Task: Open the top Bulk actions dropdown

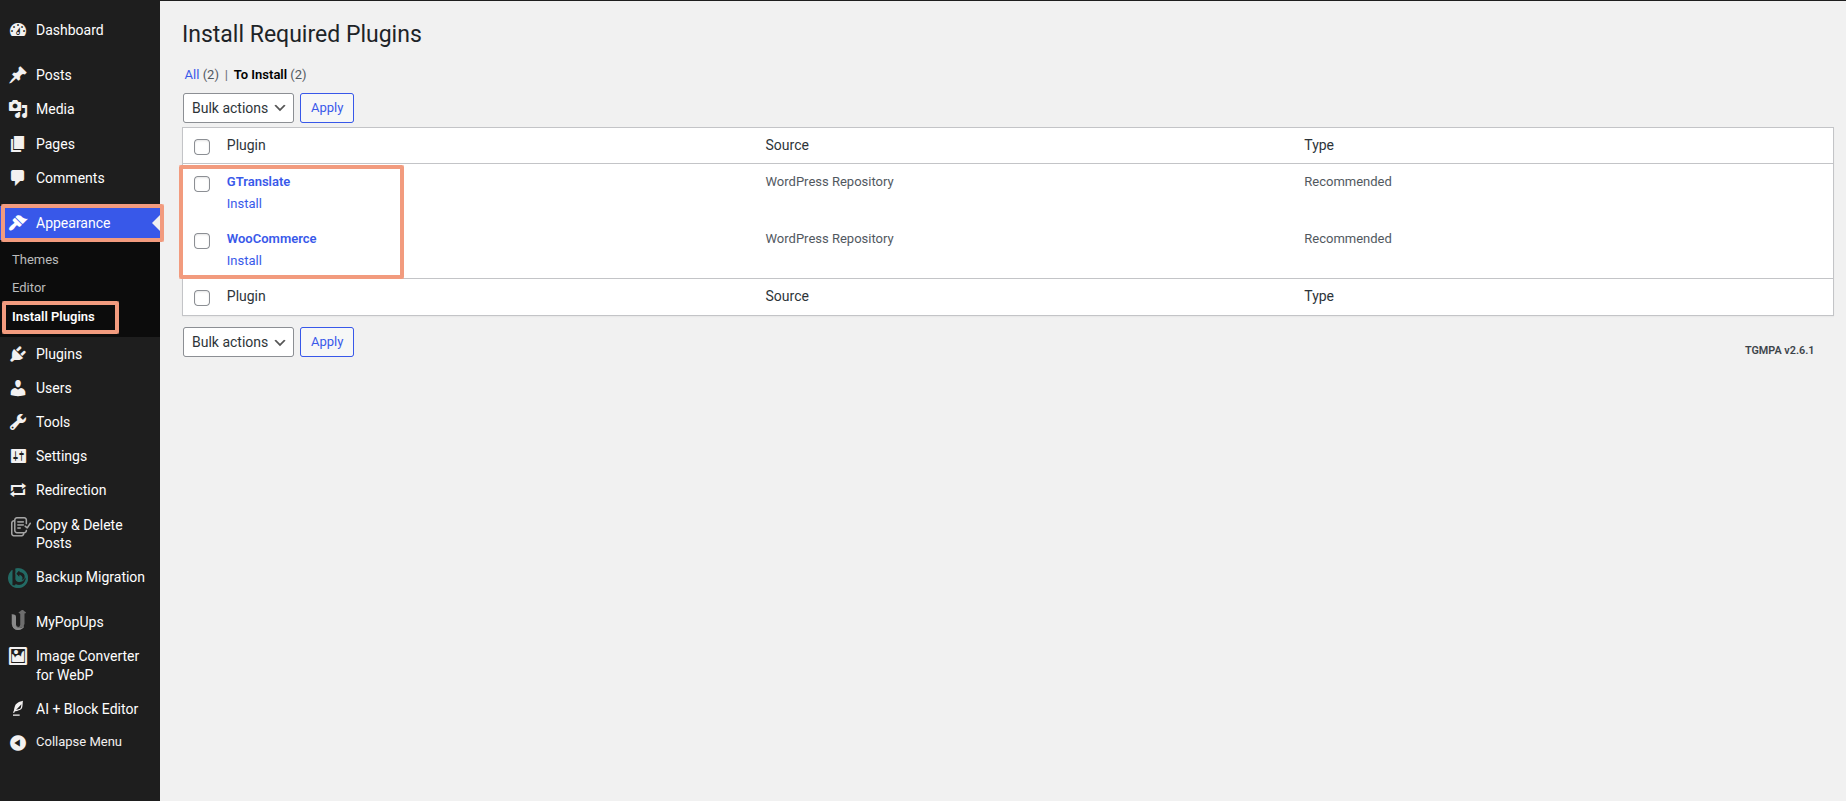Action: (x=238, y=108)
